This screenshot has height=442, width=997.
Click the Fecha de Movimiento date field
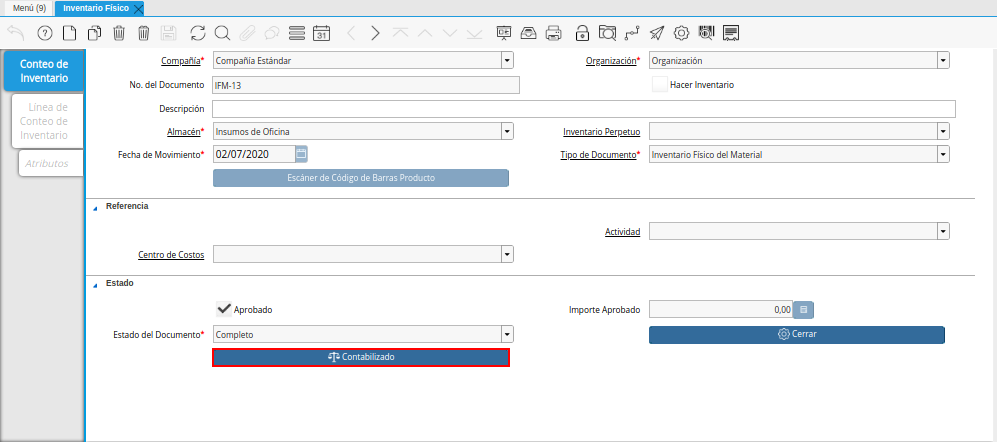pos(254,155)
